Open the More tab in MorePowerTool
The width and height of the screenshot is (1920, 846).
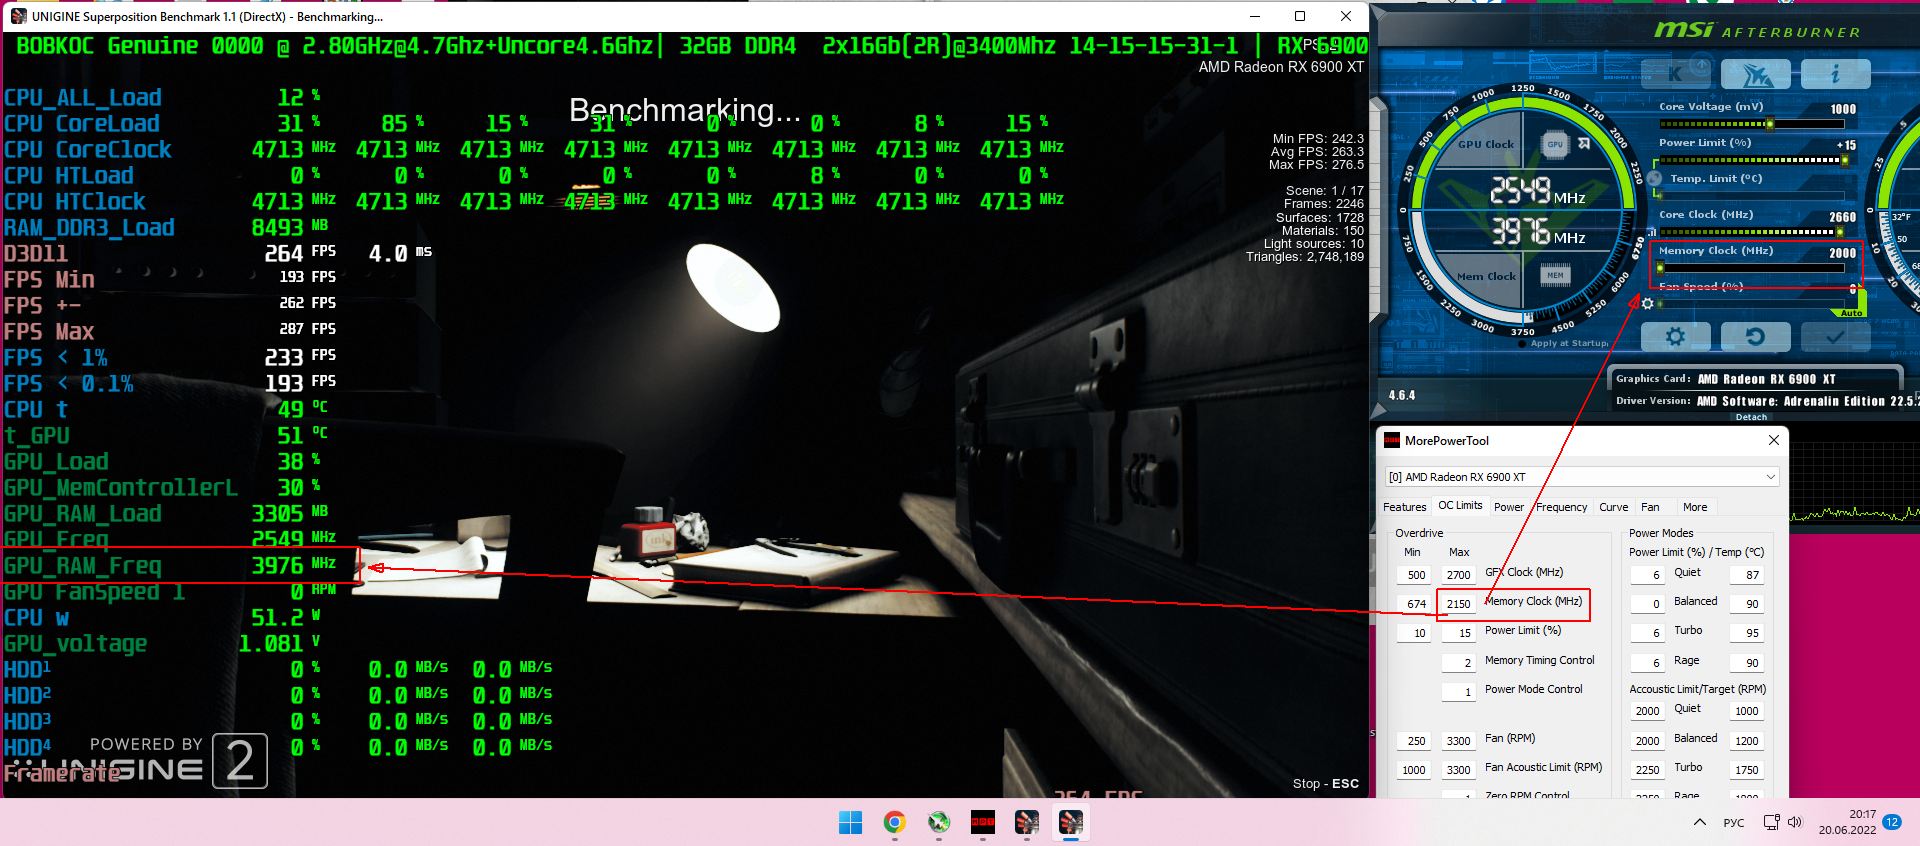coord(1695,507)
